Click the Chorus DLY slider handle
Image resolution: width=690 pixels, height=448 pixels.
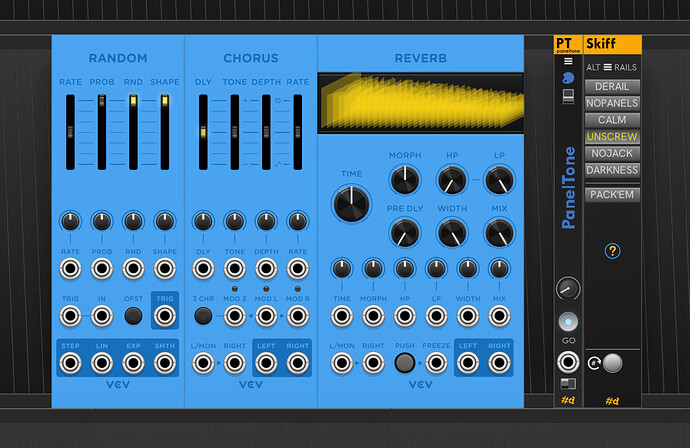tap(203, 131)
